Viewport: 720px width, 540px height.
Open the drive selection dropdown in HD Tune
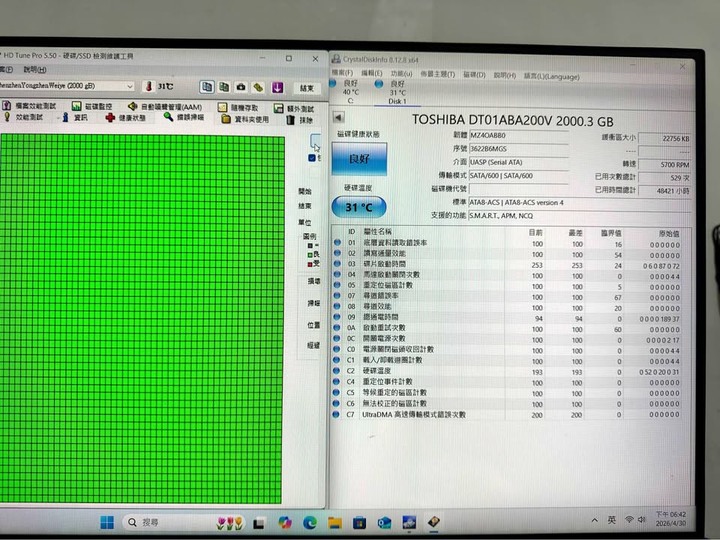pyautogui.click(x=129, y=86)
